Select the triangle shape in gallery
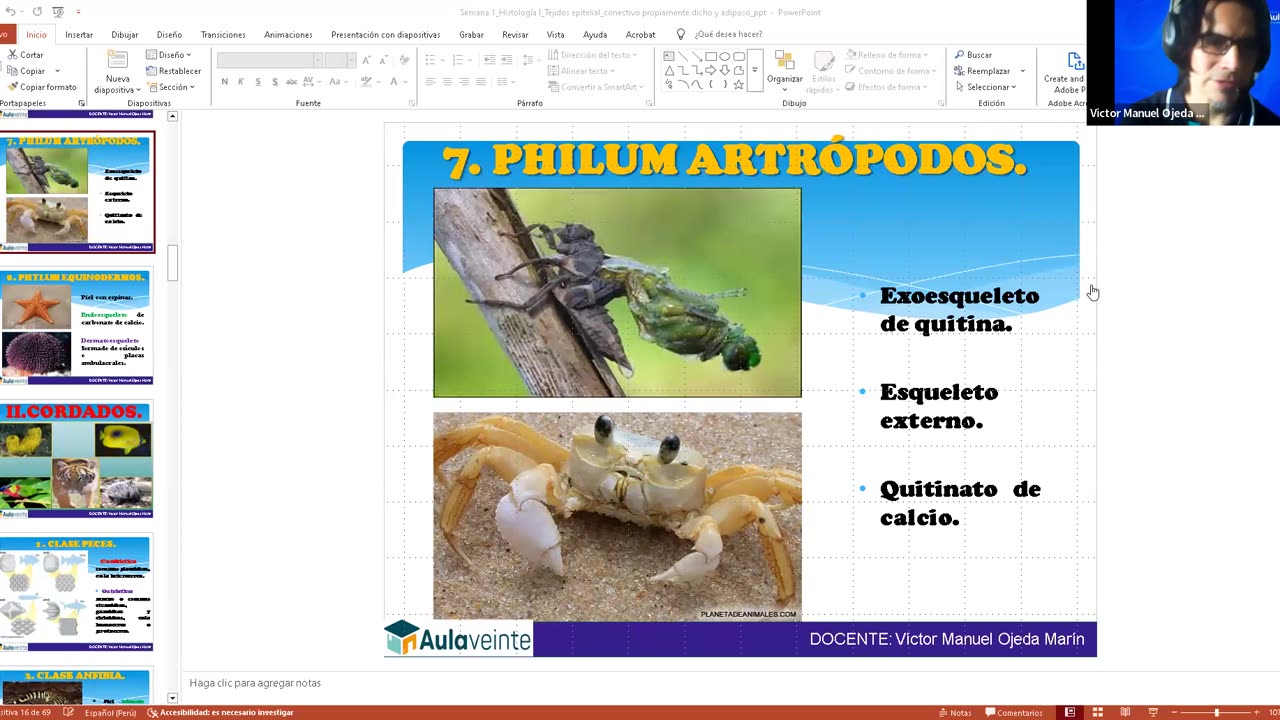The image size is (1280, 720). tap(669, 71)
